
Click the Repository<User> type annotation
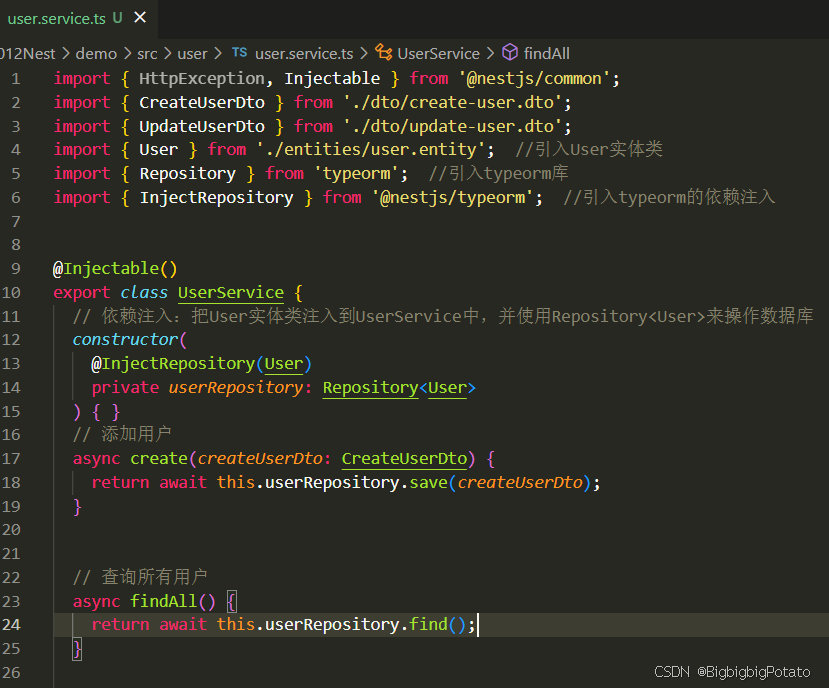coord(399,388)
